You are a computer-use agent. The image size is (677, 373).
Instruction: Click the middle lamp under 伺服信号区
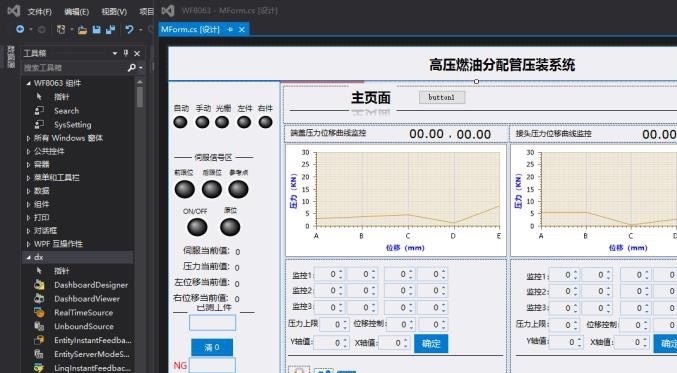tap(212, 189)
